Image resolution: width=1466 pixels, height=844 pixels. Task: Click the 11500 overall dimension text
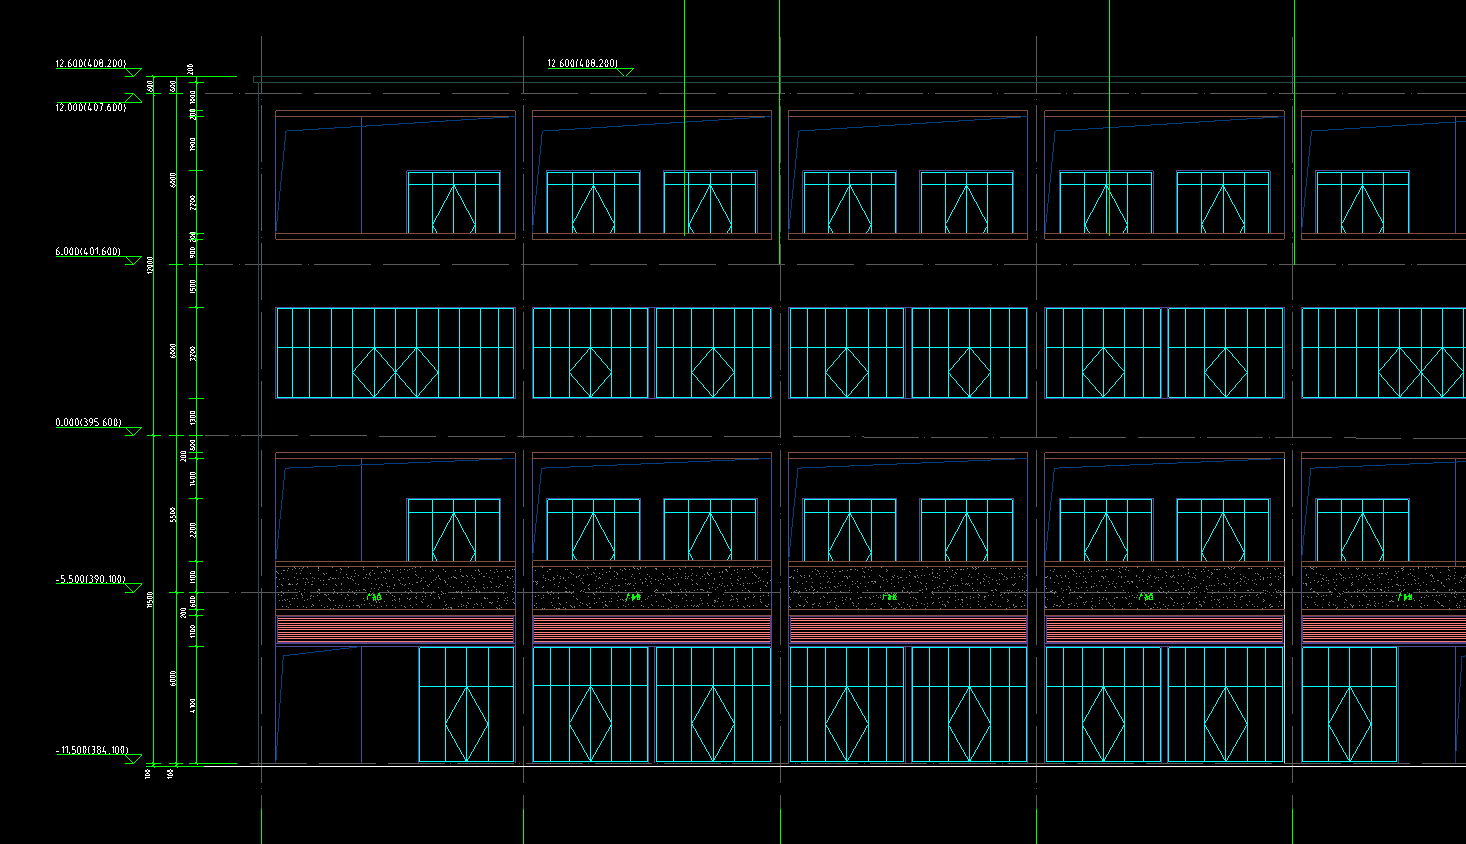coord(149,600)
